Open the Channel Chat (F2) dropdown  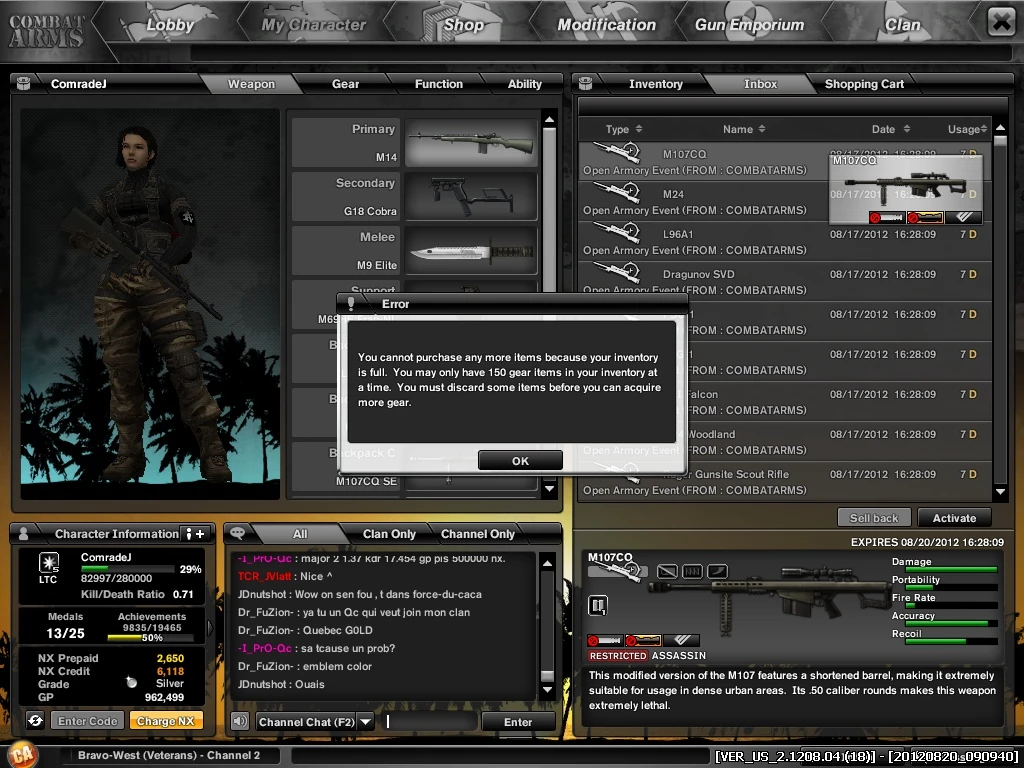pos(365,720)
